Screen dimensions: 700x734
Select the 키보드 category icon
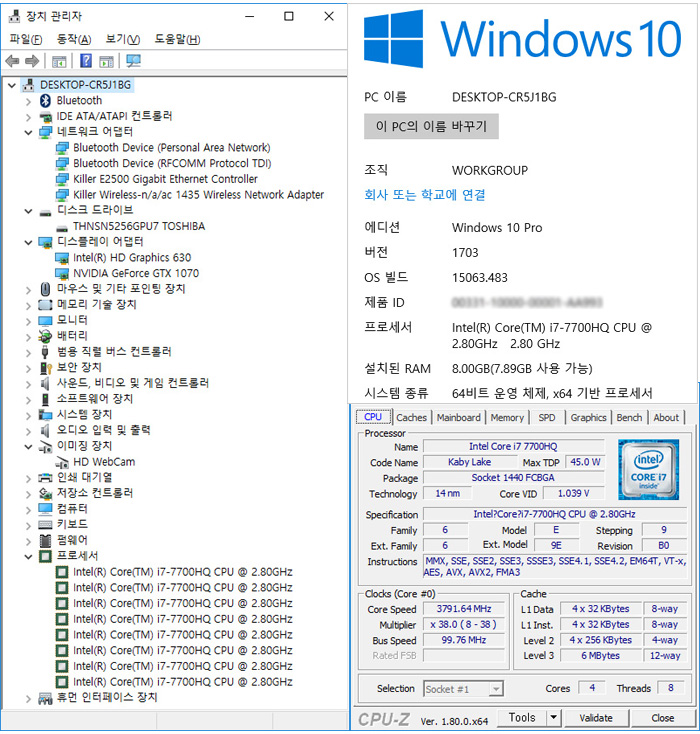pyautogui.click(x=45, y=524)
